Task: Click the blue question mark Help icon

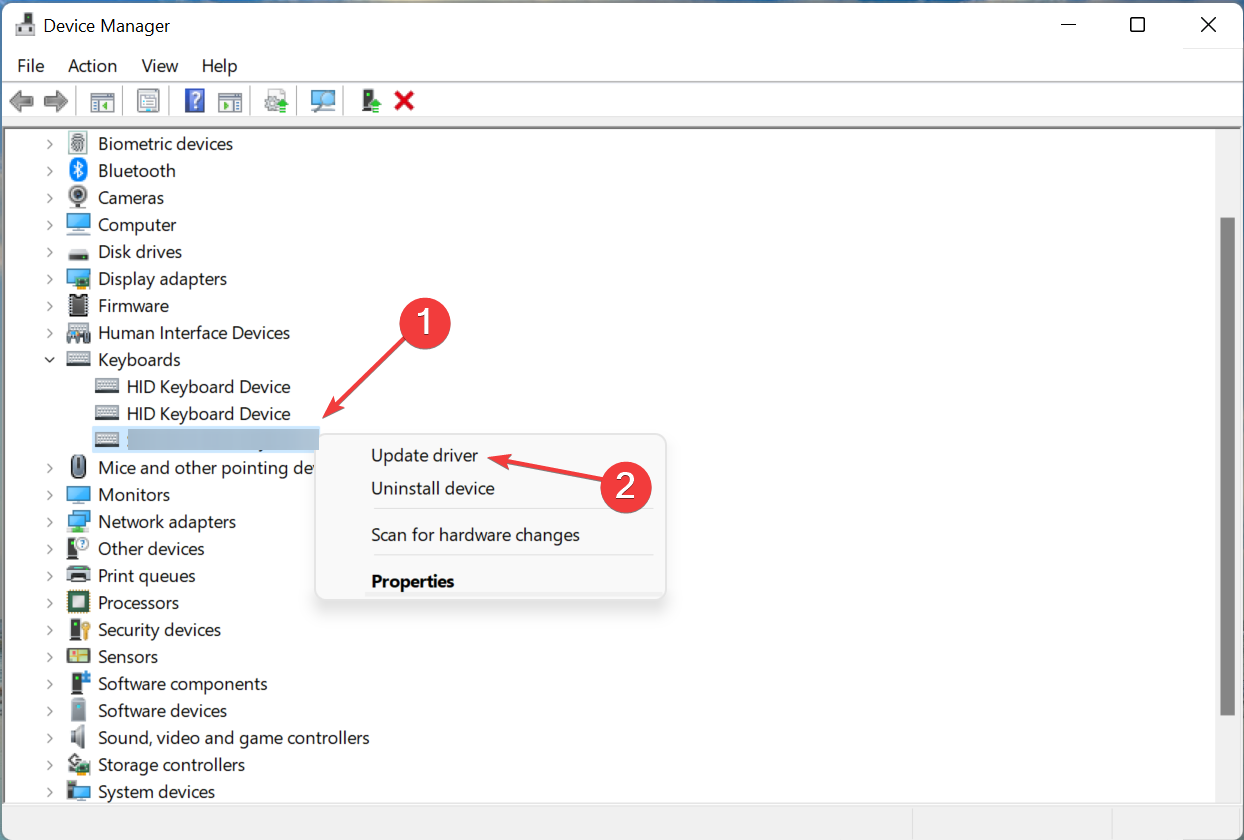Action: tap(195, 101)
